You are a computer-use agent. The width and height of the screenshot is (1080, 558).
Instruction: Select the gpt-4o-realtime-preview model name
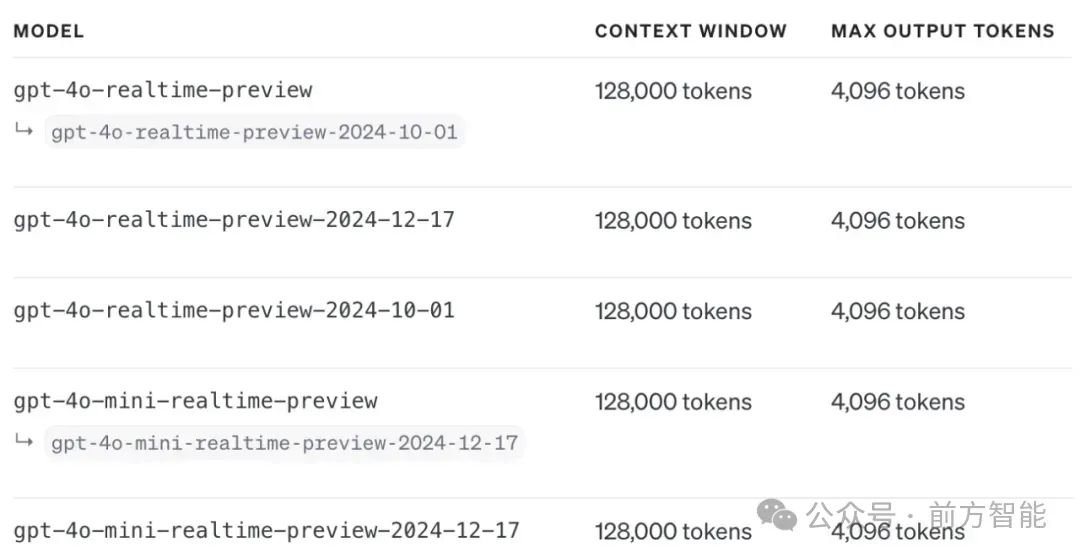[163, 90]
